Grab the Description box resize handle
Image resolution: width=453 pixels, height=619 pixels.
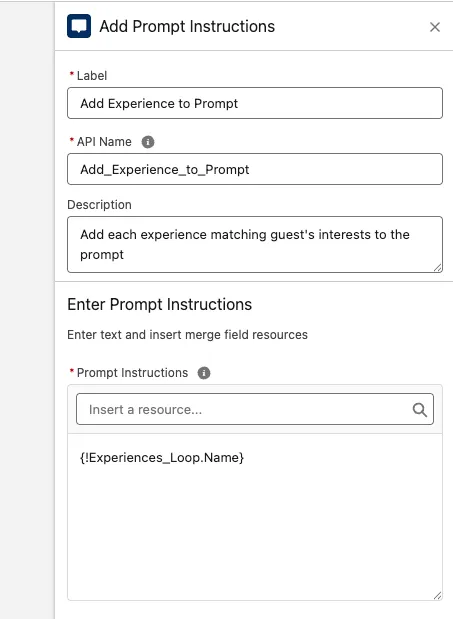438,268
